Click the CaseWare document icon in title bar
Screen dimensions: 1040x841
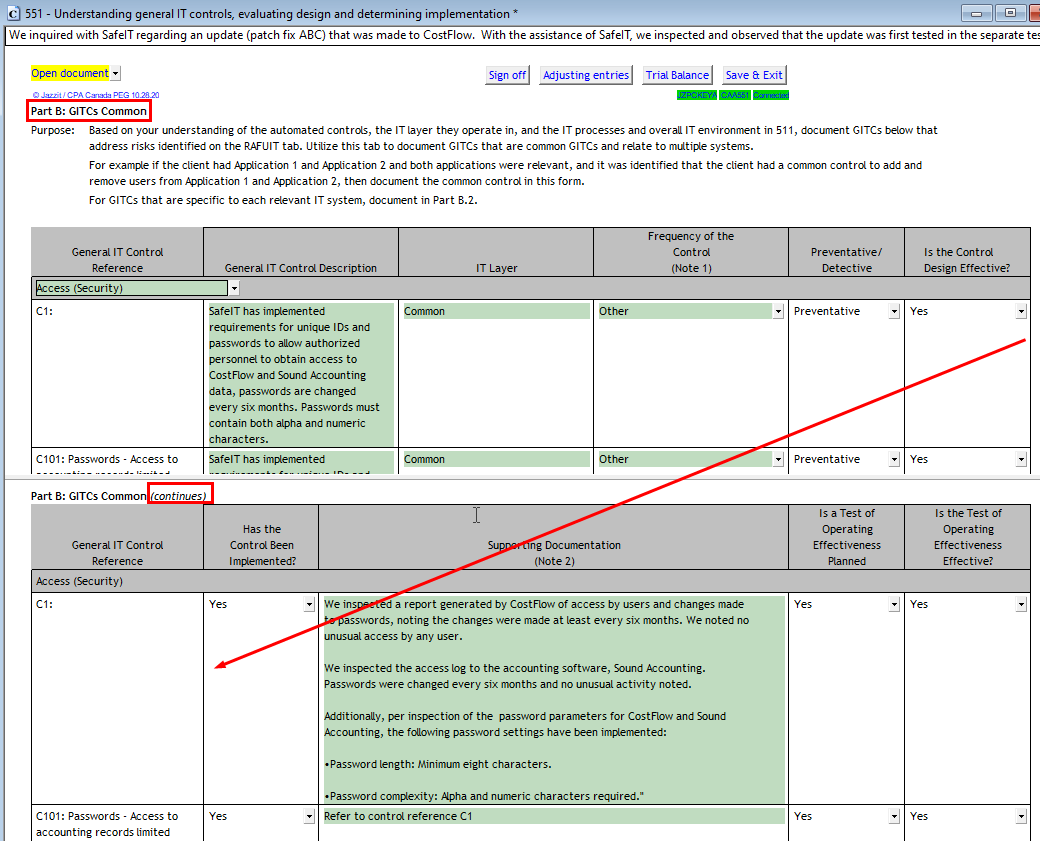[x=13, y=13]
